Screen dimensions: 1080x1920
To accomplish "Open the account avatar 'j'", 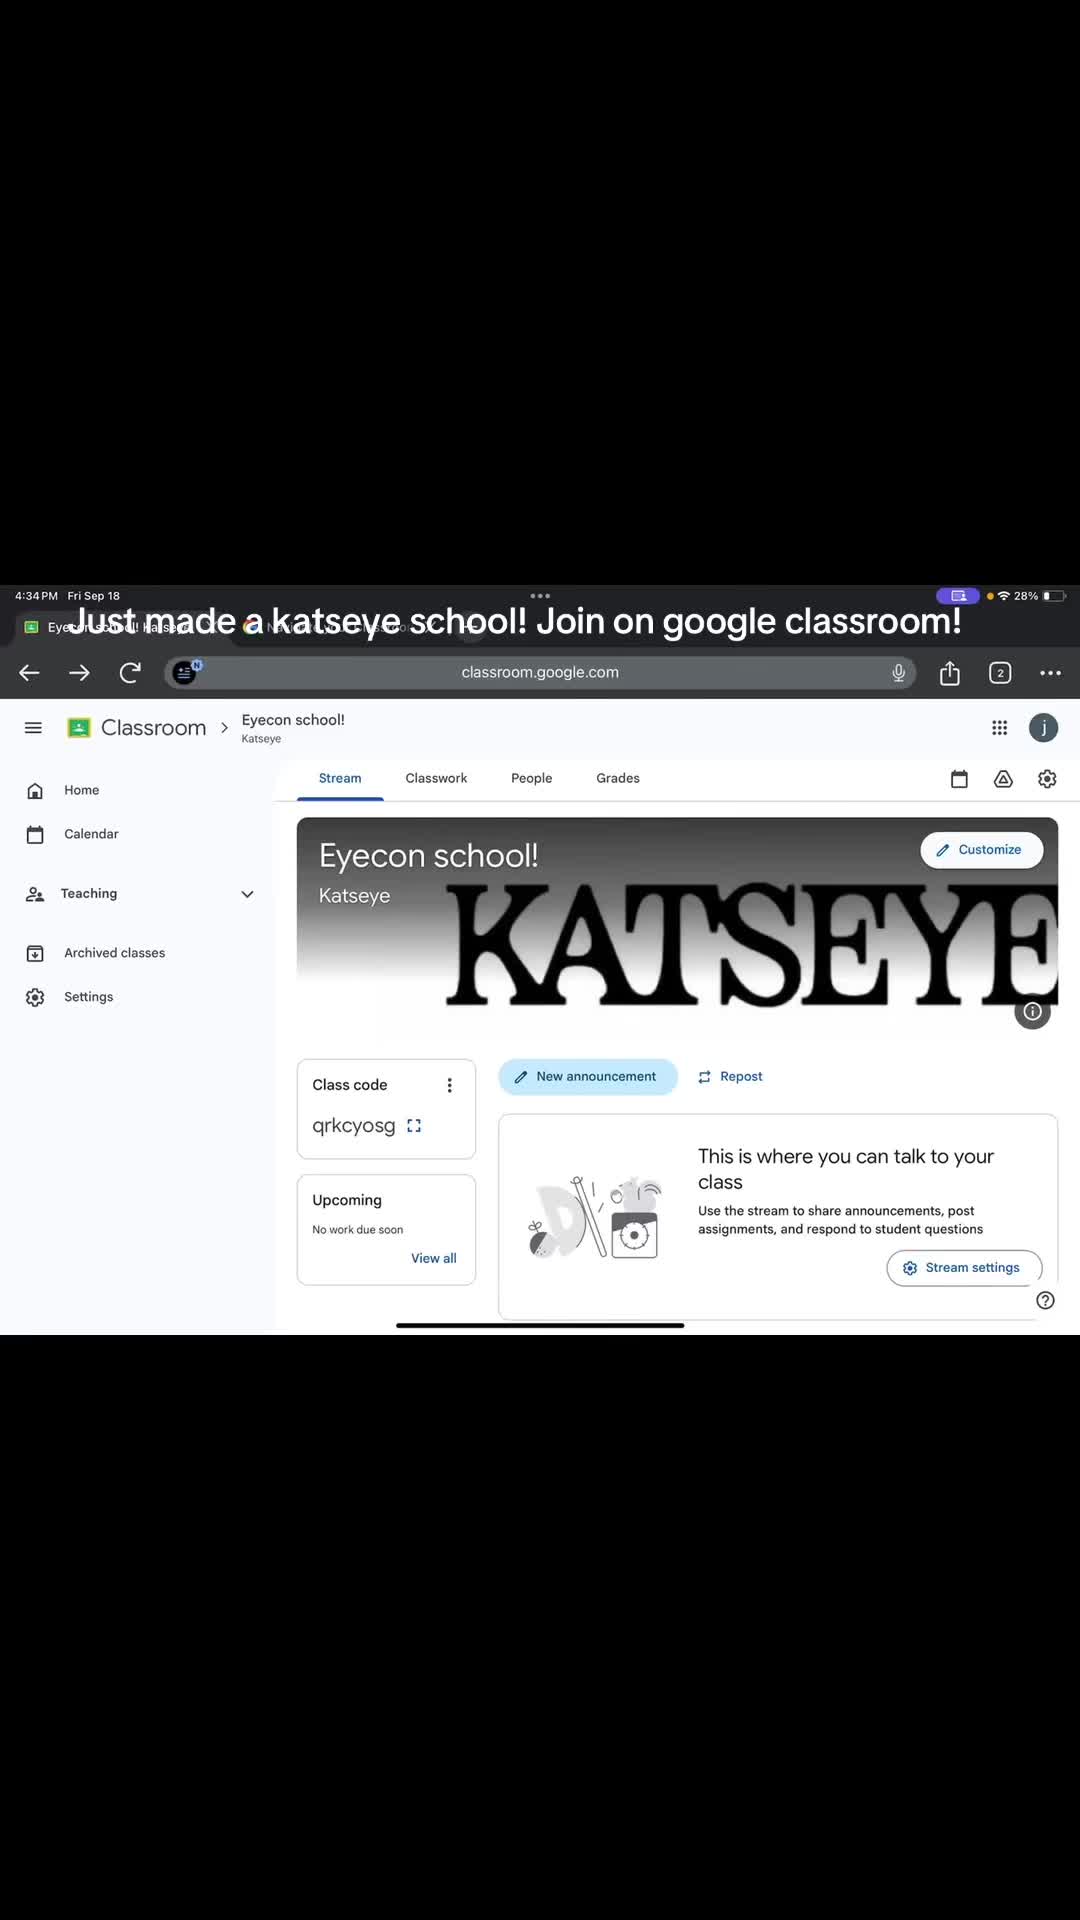I will (1043, 728).
